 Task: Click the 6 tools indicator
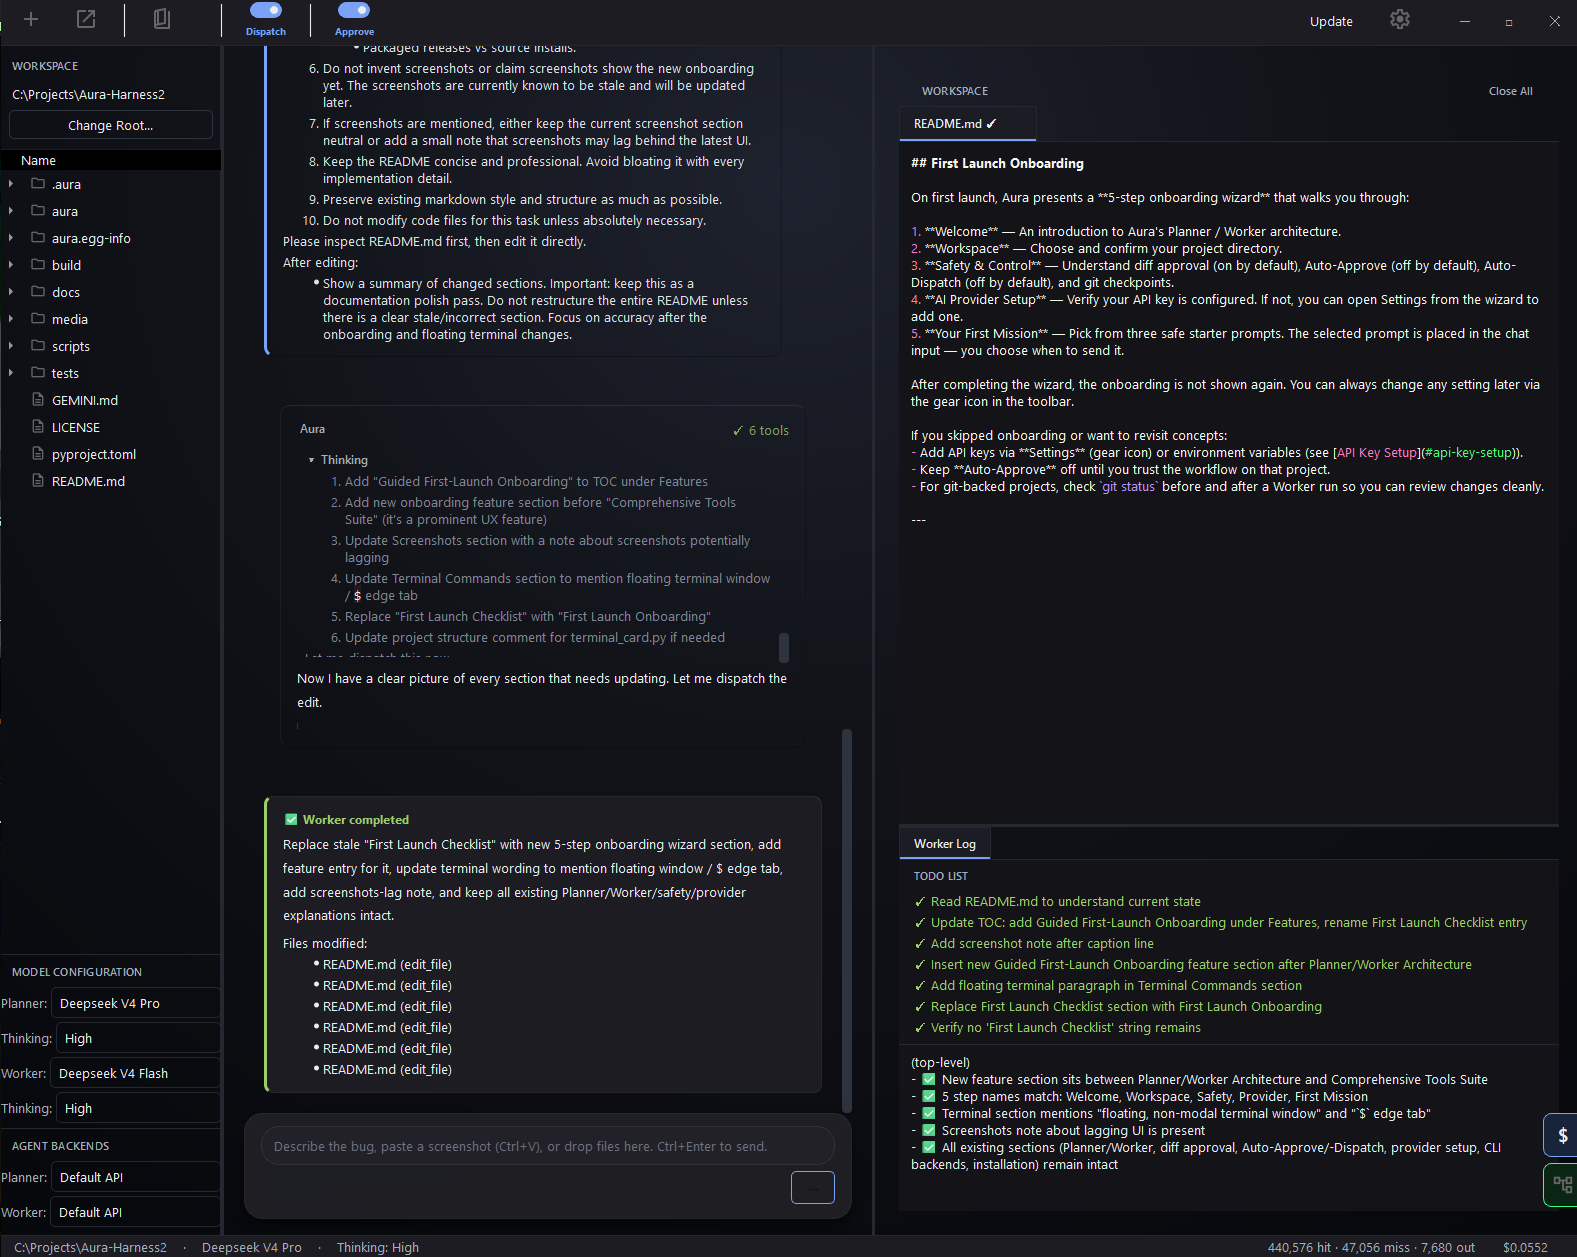(x=761, y=431)
